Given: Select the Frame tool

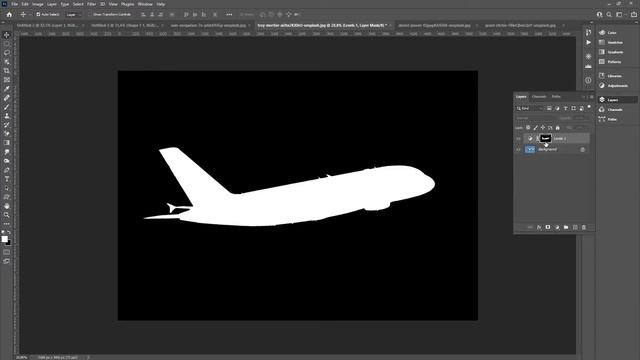Looking at the screenshot, I should [7, 80].
